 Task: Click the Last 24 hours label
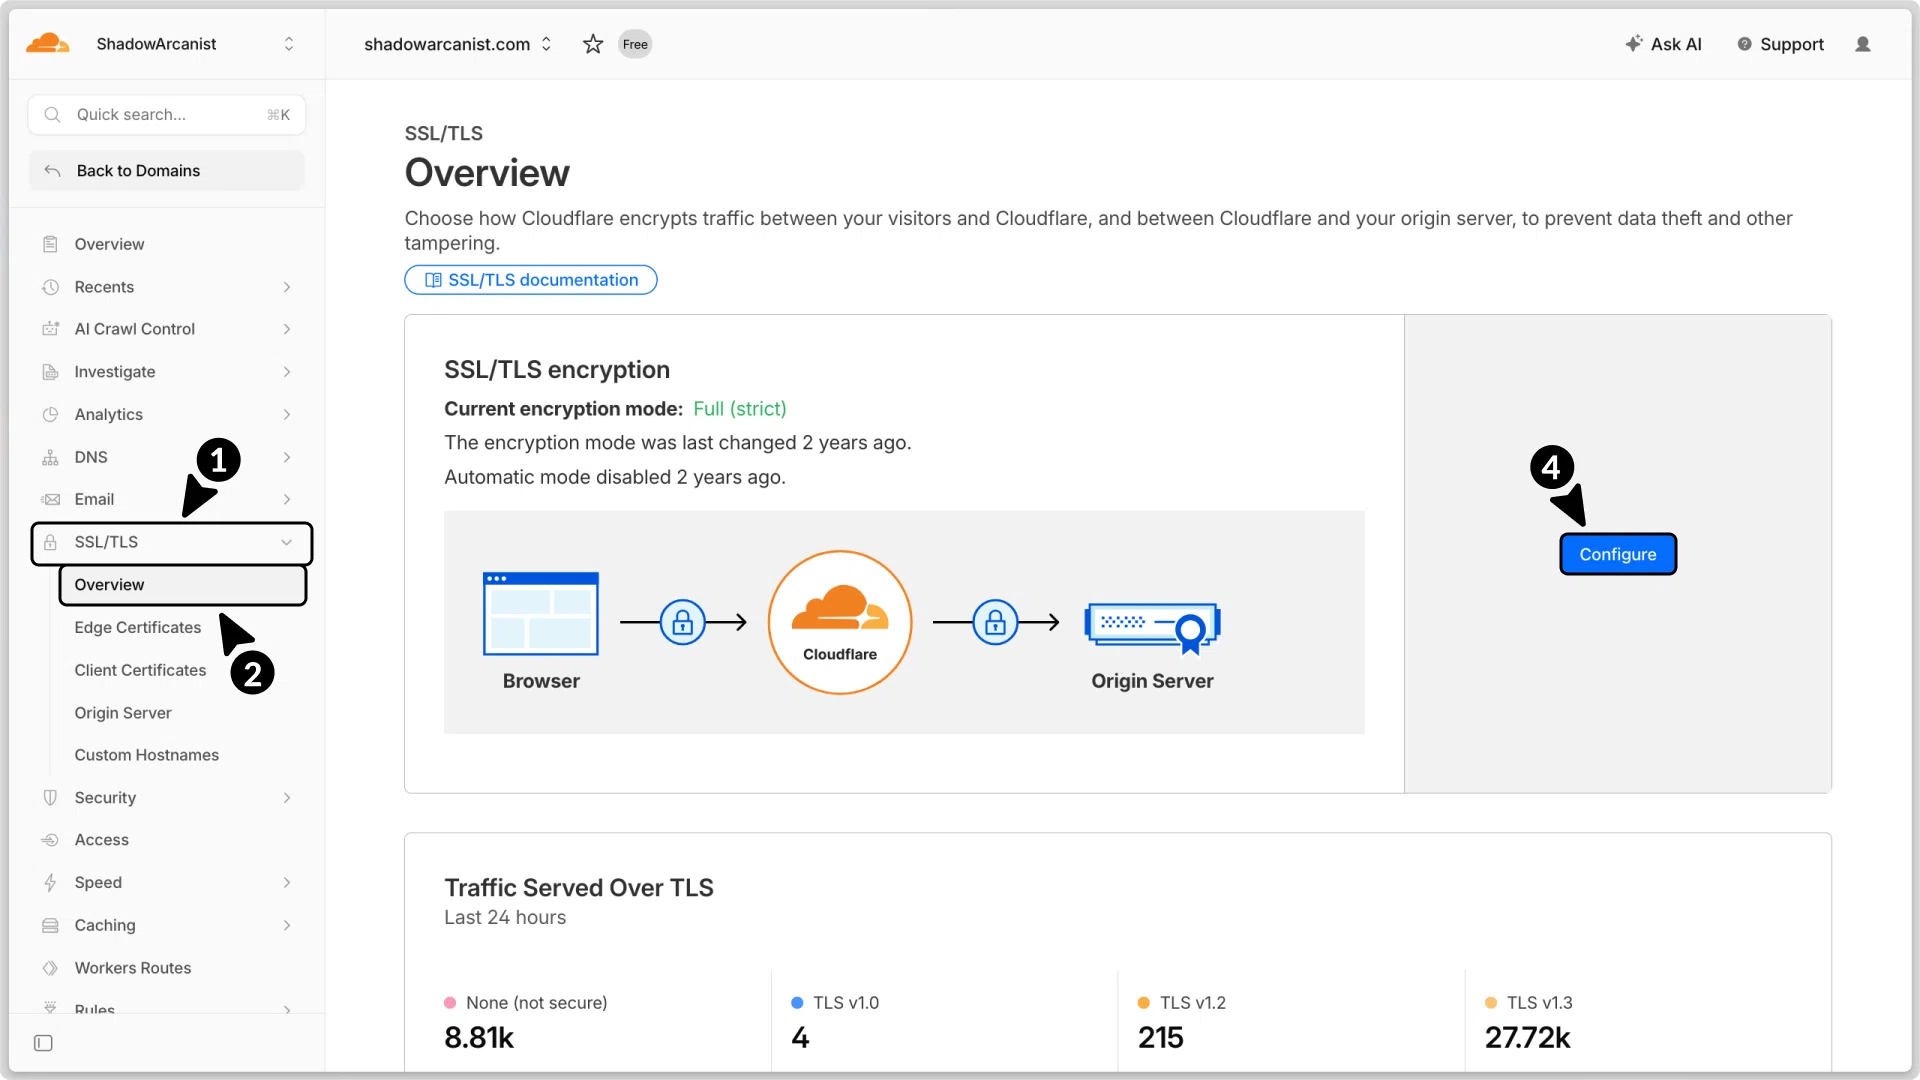pos(505,918)
